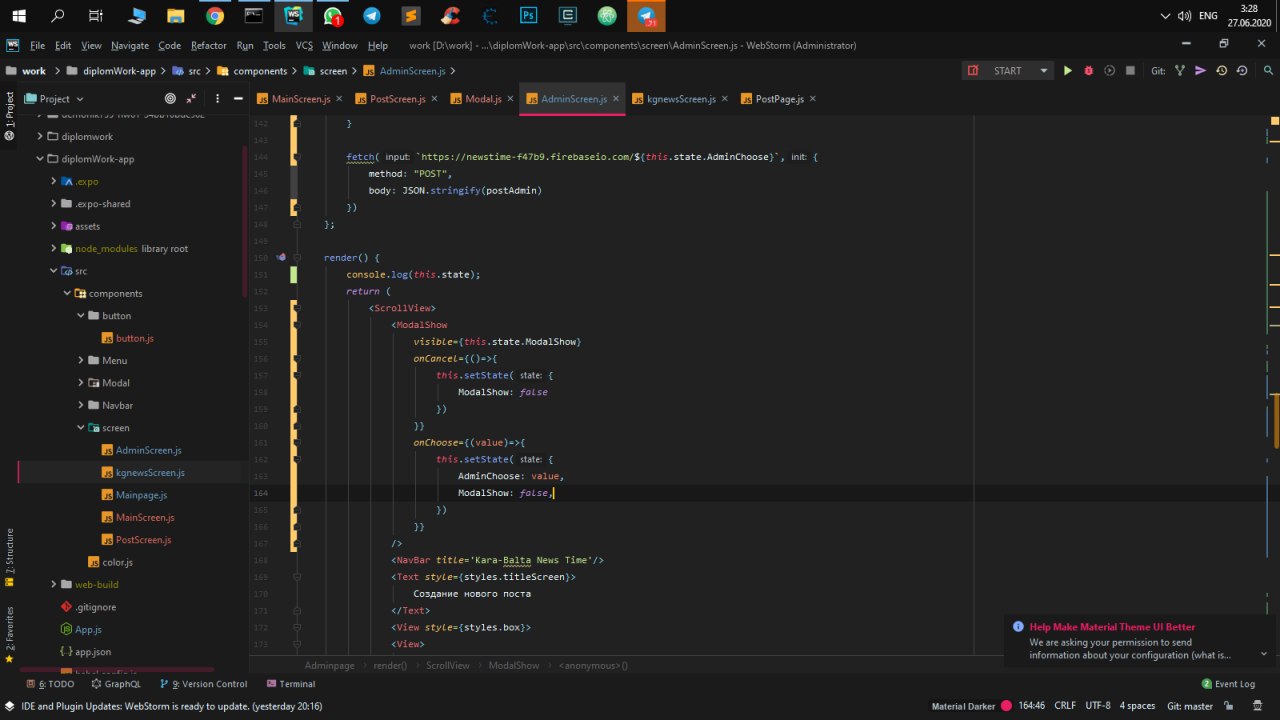Expand the assets folder
This screenshot has width=1280, height=720.
click(x=54, y=226)
